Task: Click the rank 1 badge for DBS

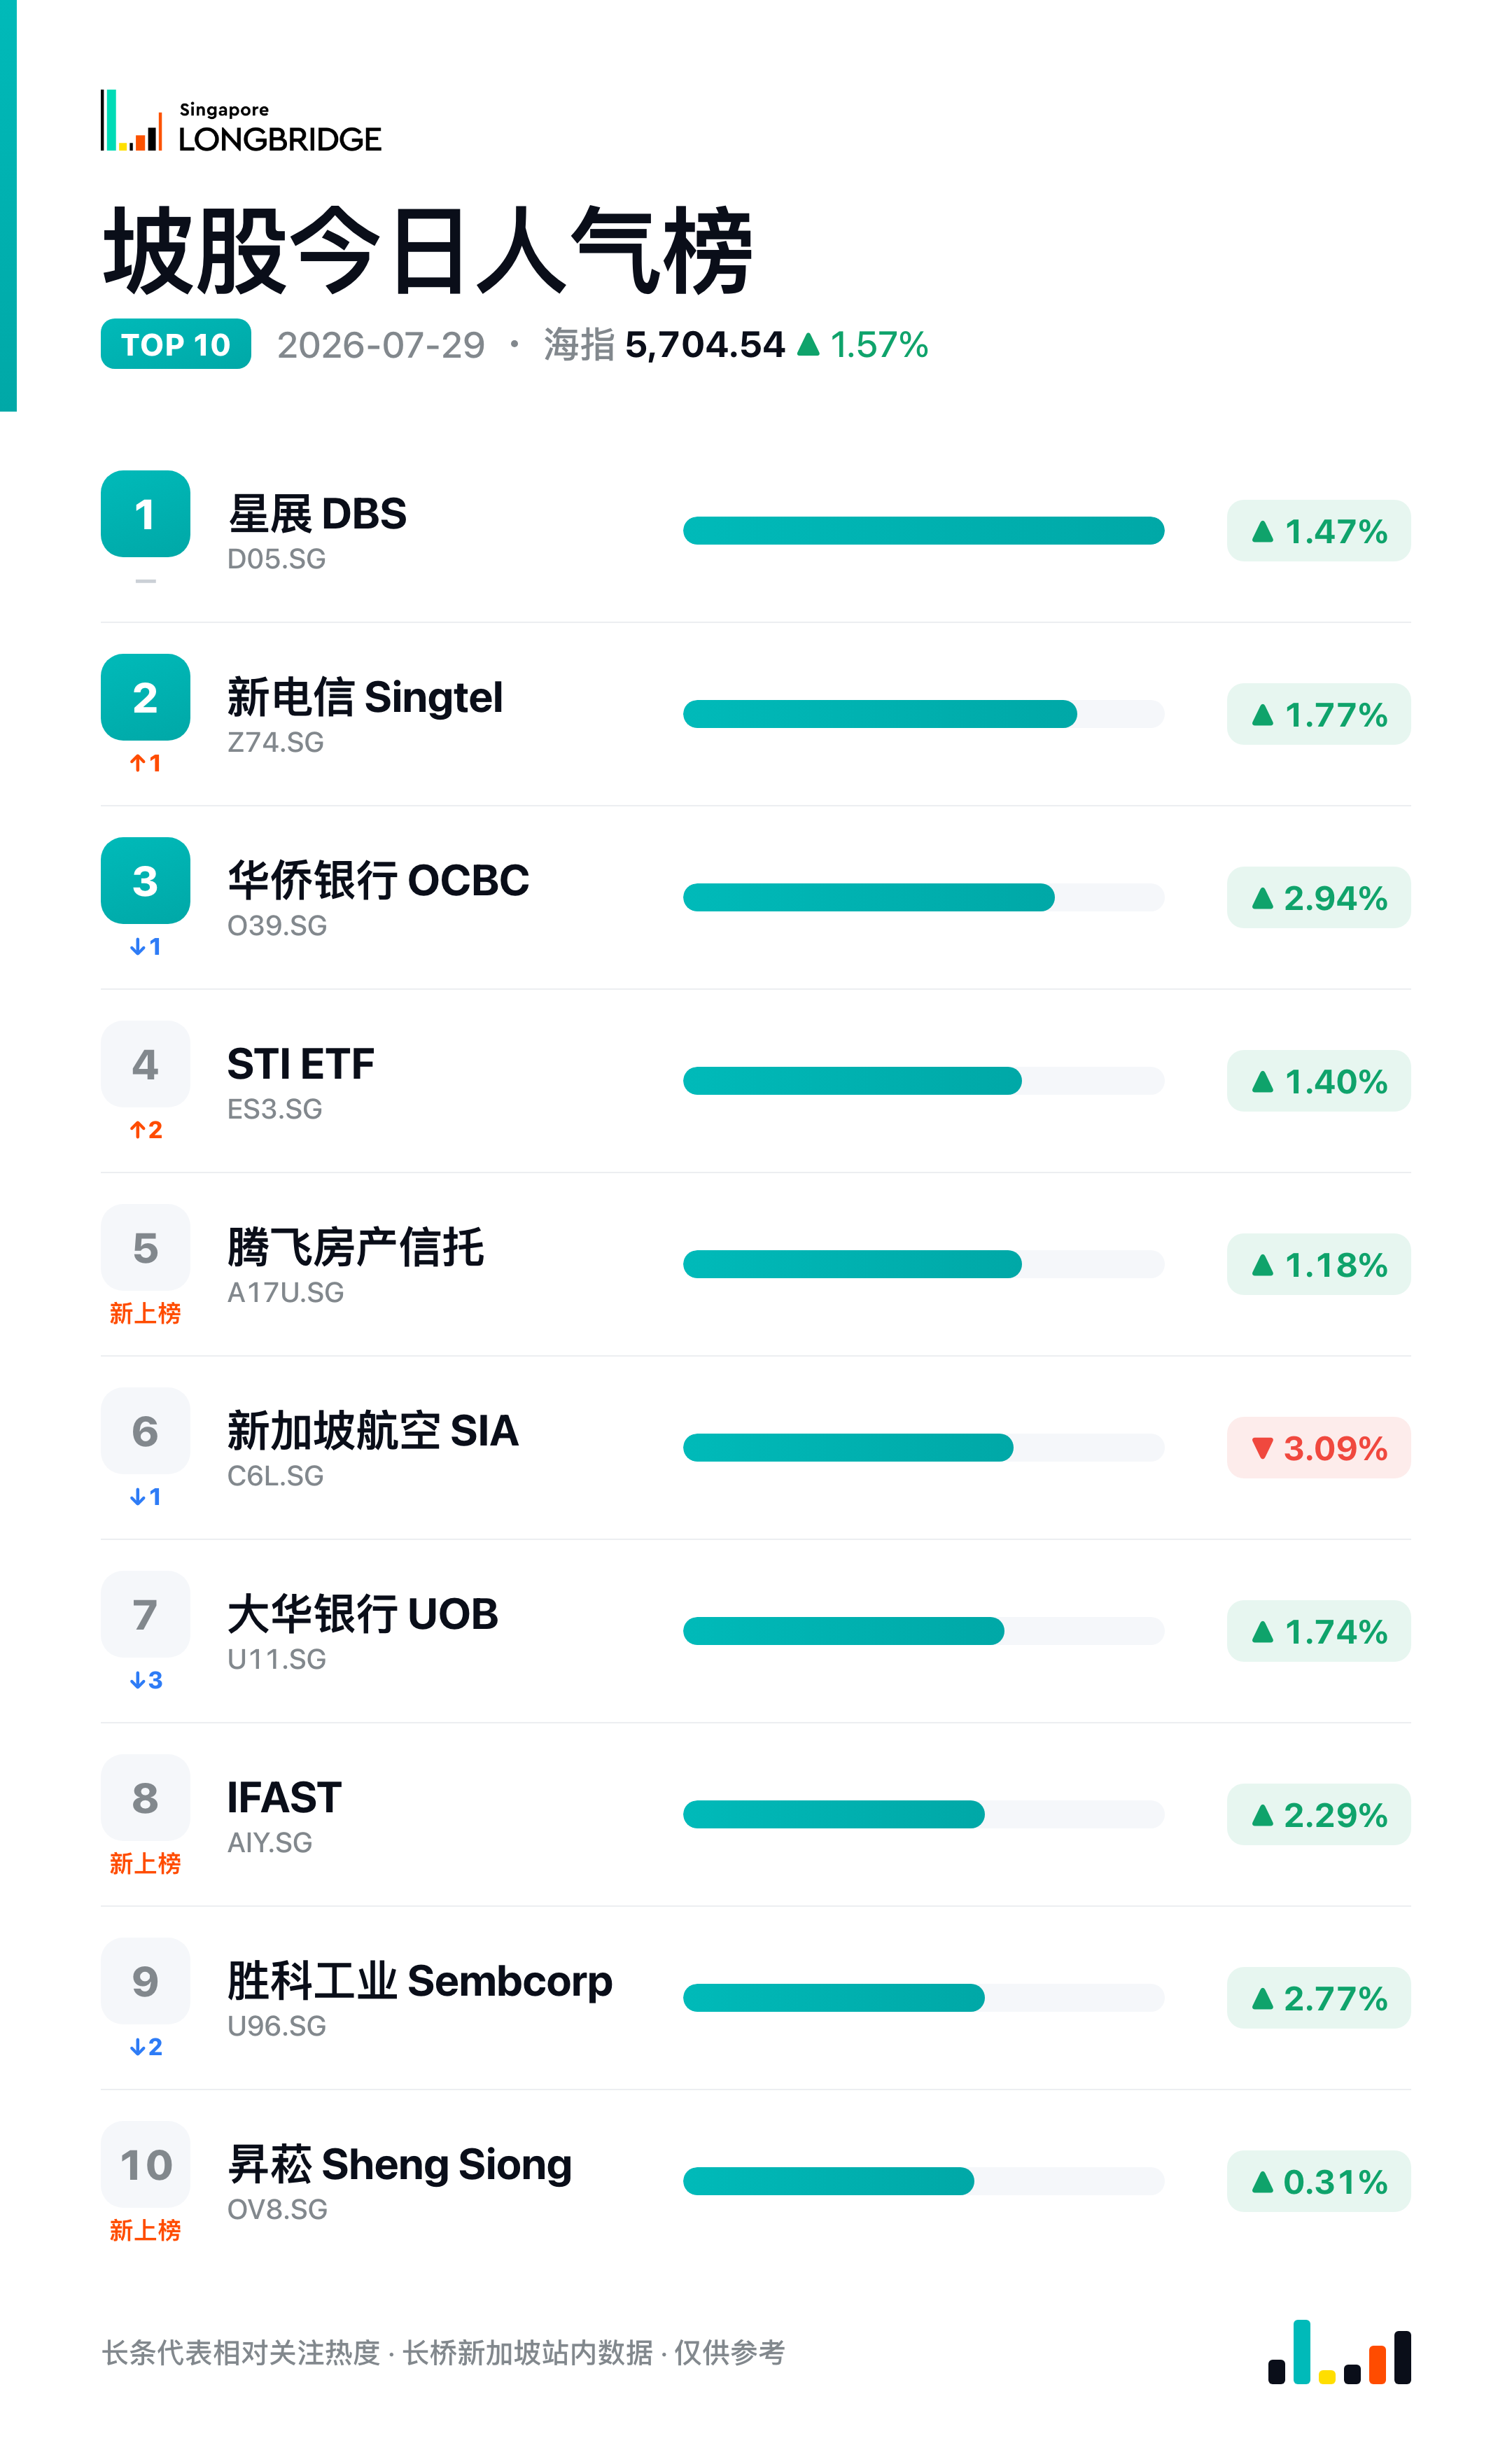Action: (x=145, y=514)
